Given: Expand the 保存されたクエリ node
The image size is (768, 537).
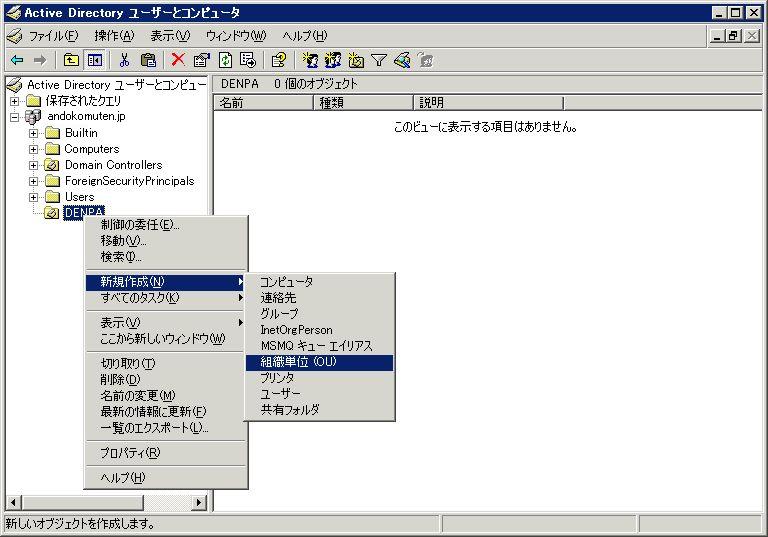Looking at the screenshot, I should (x=15, y=101).
